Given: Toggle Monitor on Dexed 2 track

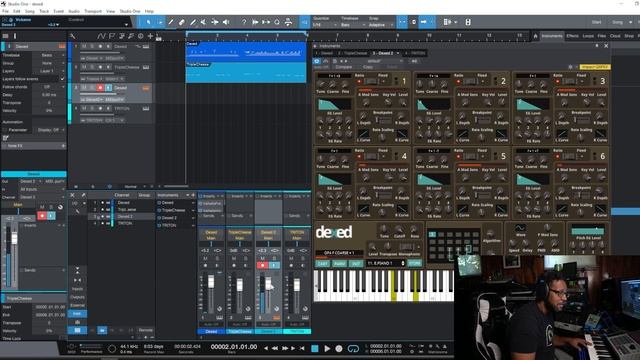Looking at the screenshot, I should 109,87.
